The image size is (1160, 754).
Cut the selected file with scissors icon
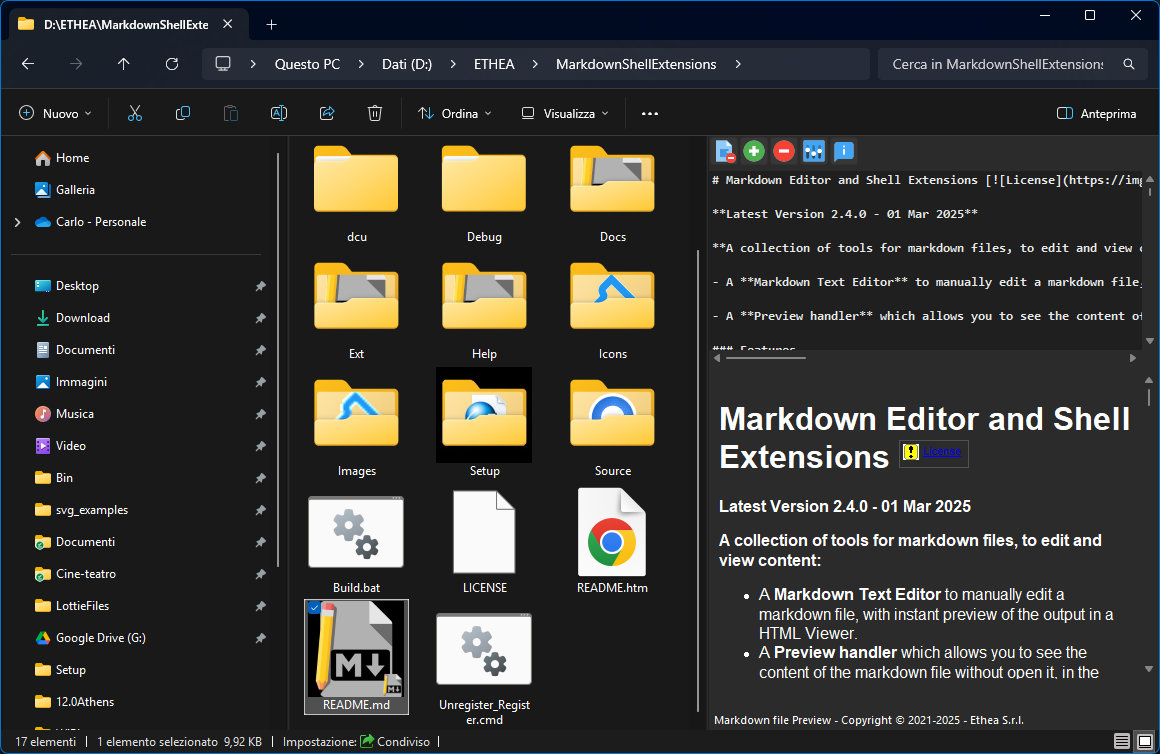135,113
